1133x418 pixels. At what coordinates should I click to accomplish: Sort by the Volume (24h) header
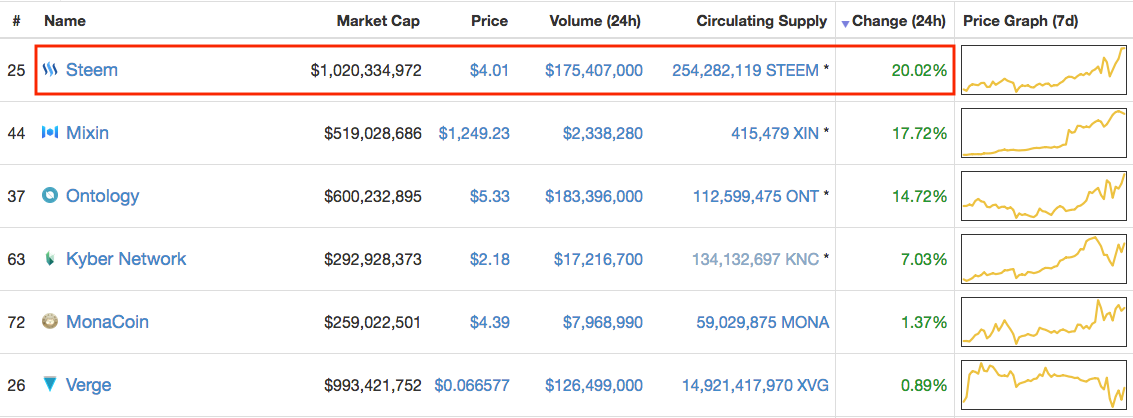click(x=595, y=21)
